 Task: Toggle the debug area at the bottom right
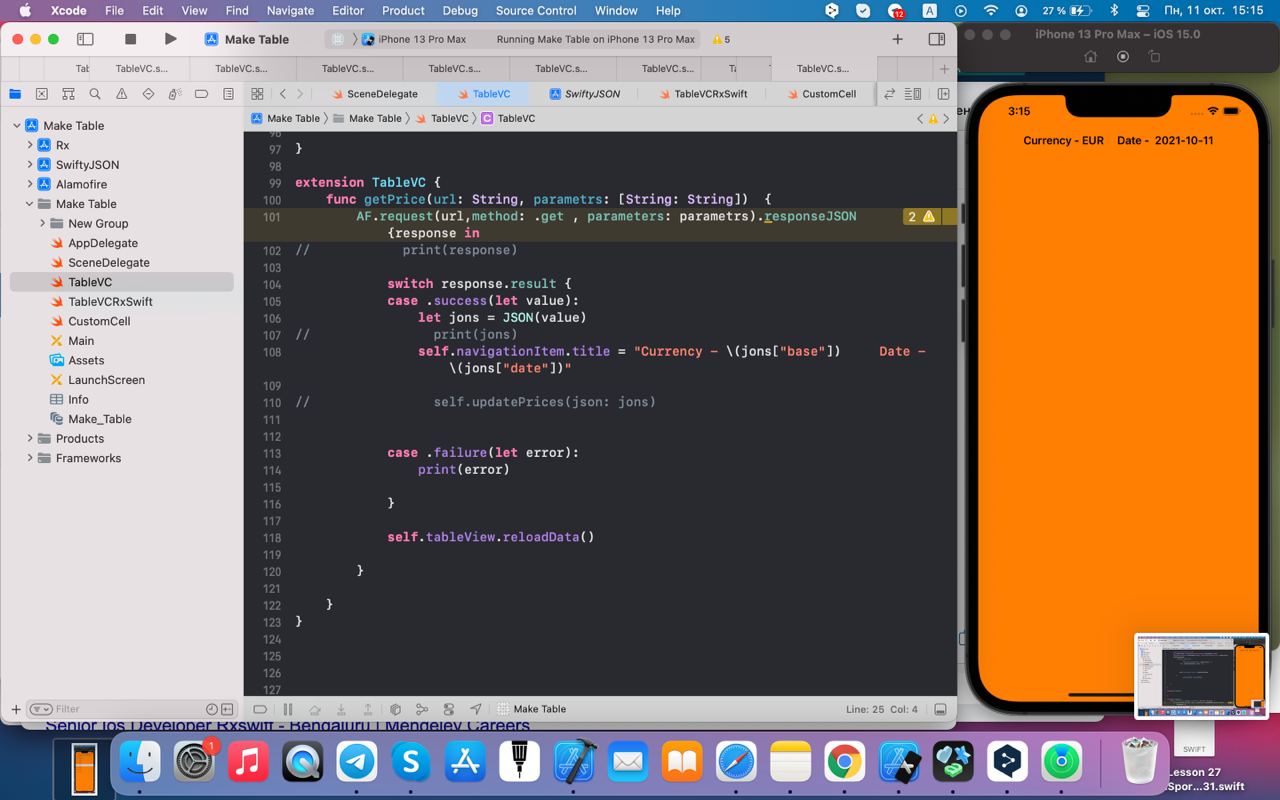(940, 709)
